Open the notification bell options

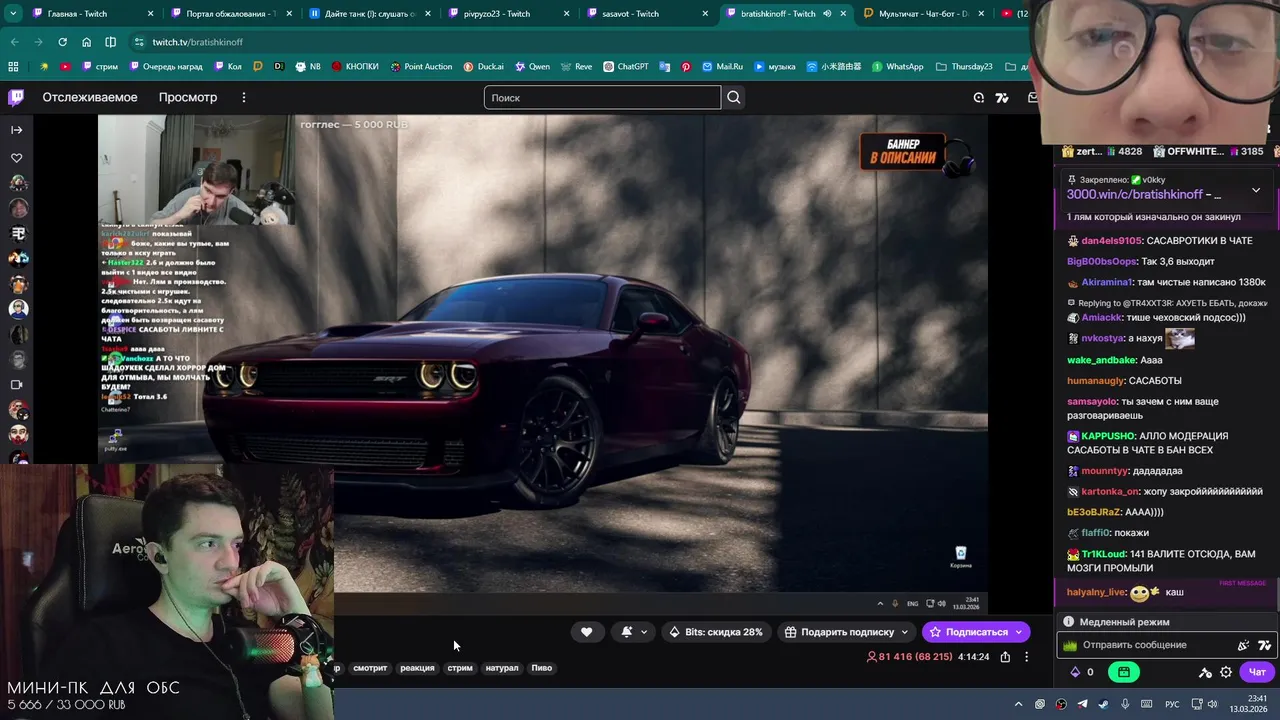pos(634,632)
